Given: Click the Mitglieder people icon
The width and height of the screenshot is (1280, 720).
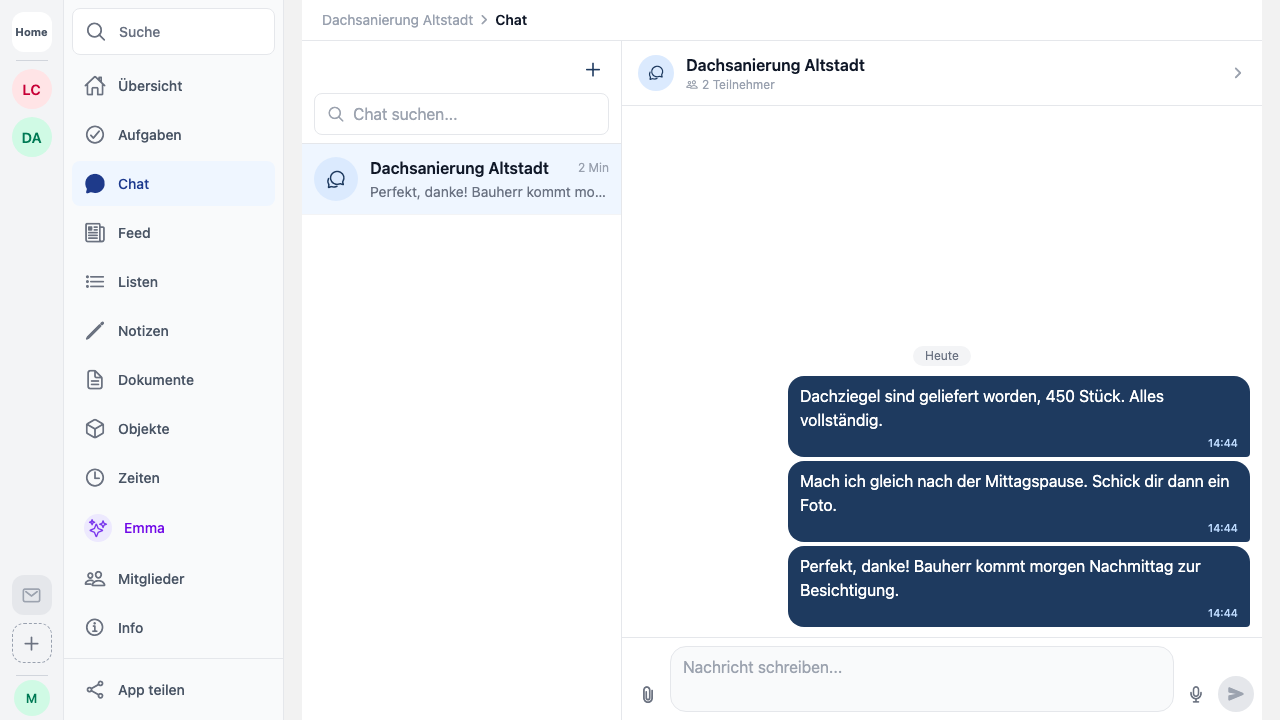Looking at the screenshot, I should pos(95,579).
